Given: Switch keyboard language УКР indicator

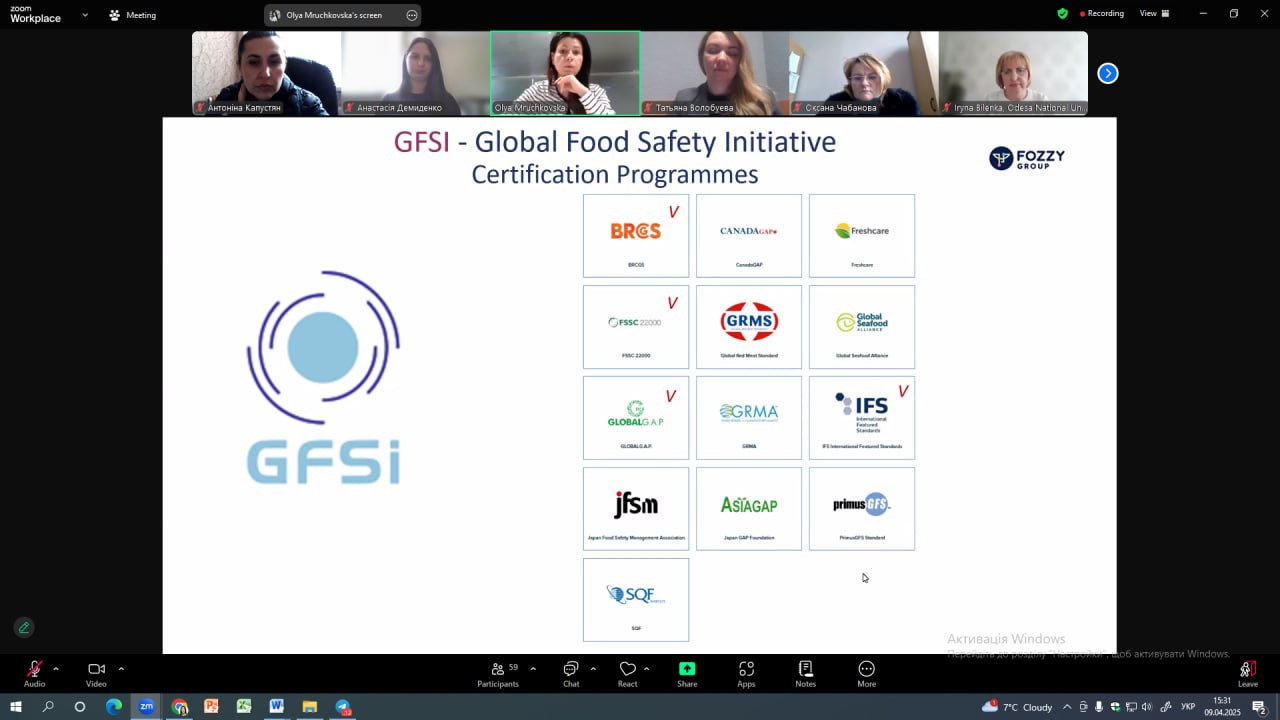Looking at the screenshot, I should (x=1188, y=707).
